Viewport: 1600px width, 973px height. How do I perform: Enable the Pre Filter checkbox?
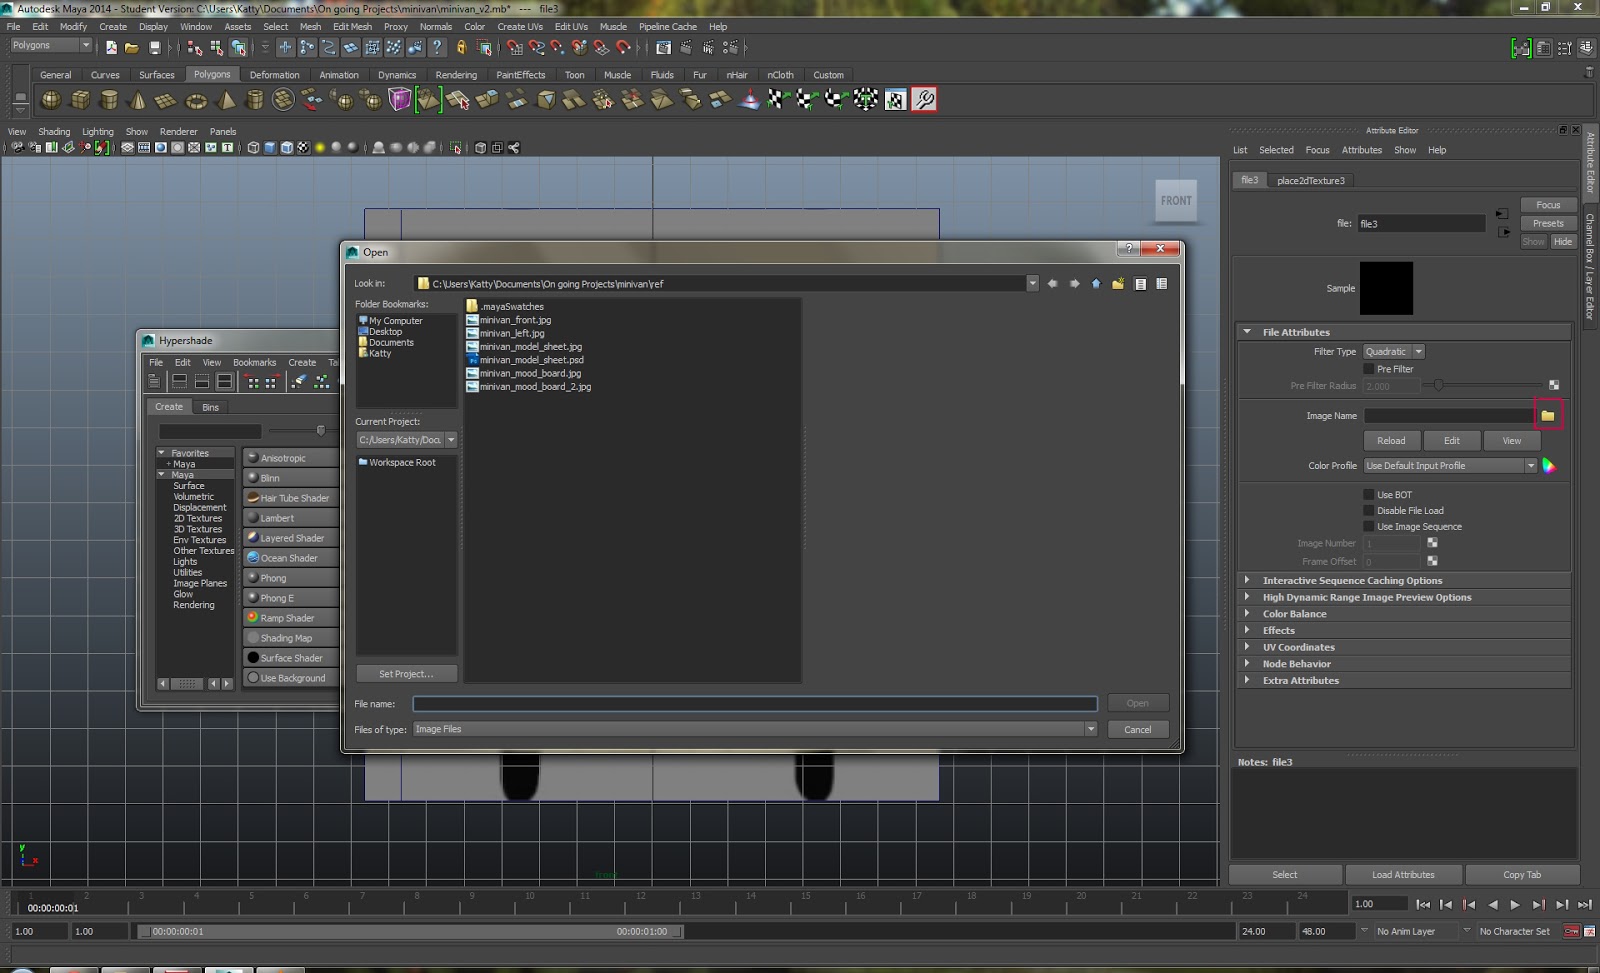[x=1369, y=369]
